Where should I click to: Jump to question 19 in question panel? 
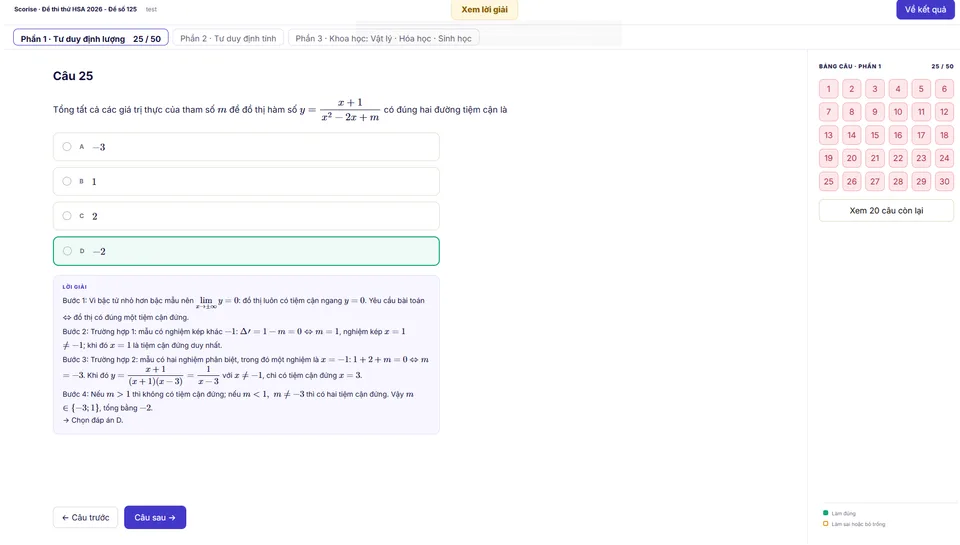pyautogui.click(x=828, y=158)
